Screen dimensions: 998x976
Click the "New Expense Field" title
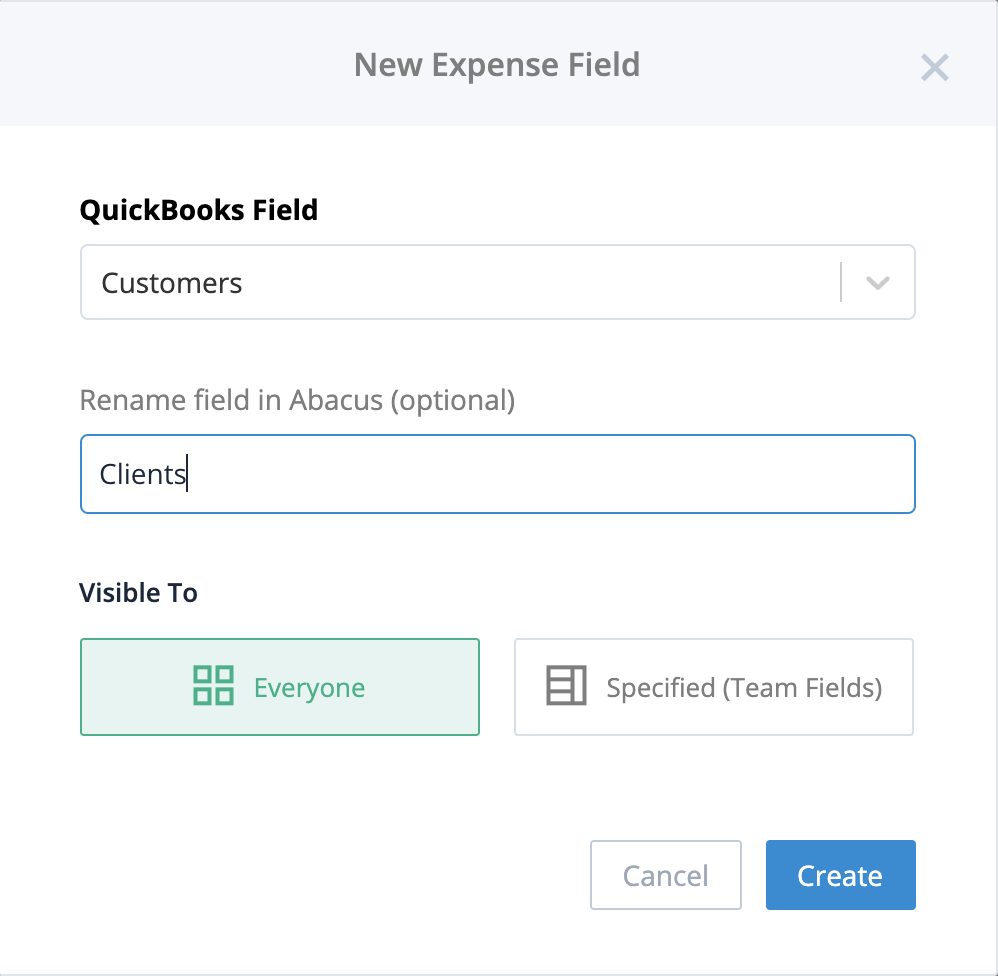tap(497, 65)
